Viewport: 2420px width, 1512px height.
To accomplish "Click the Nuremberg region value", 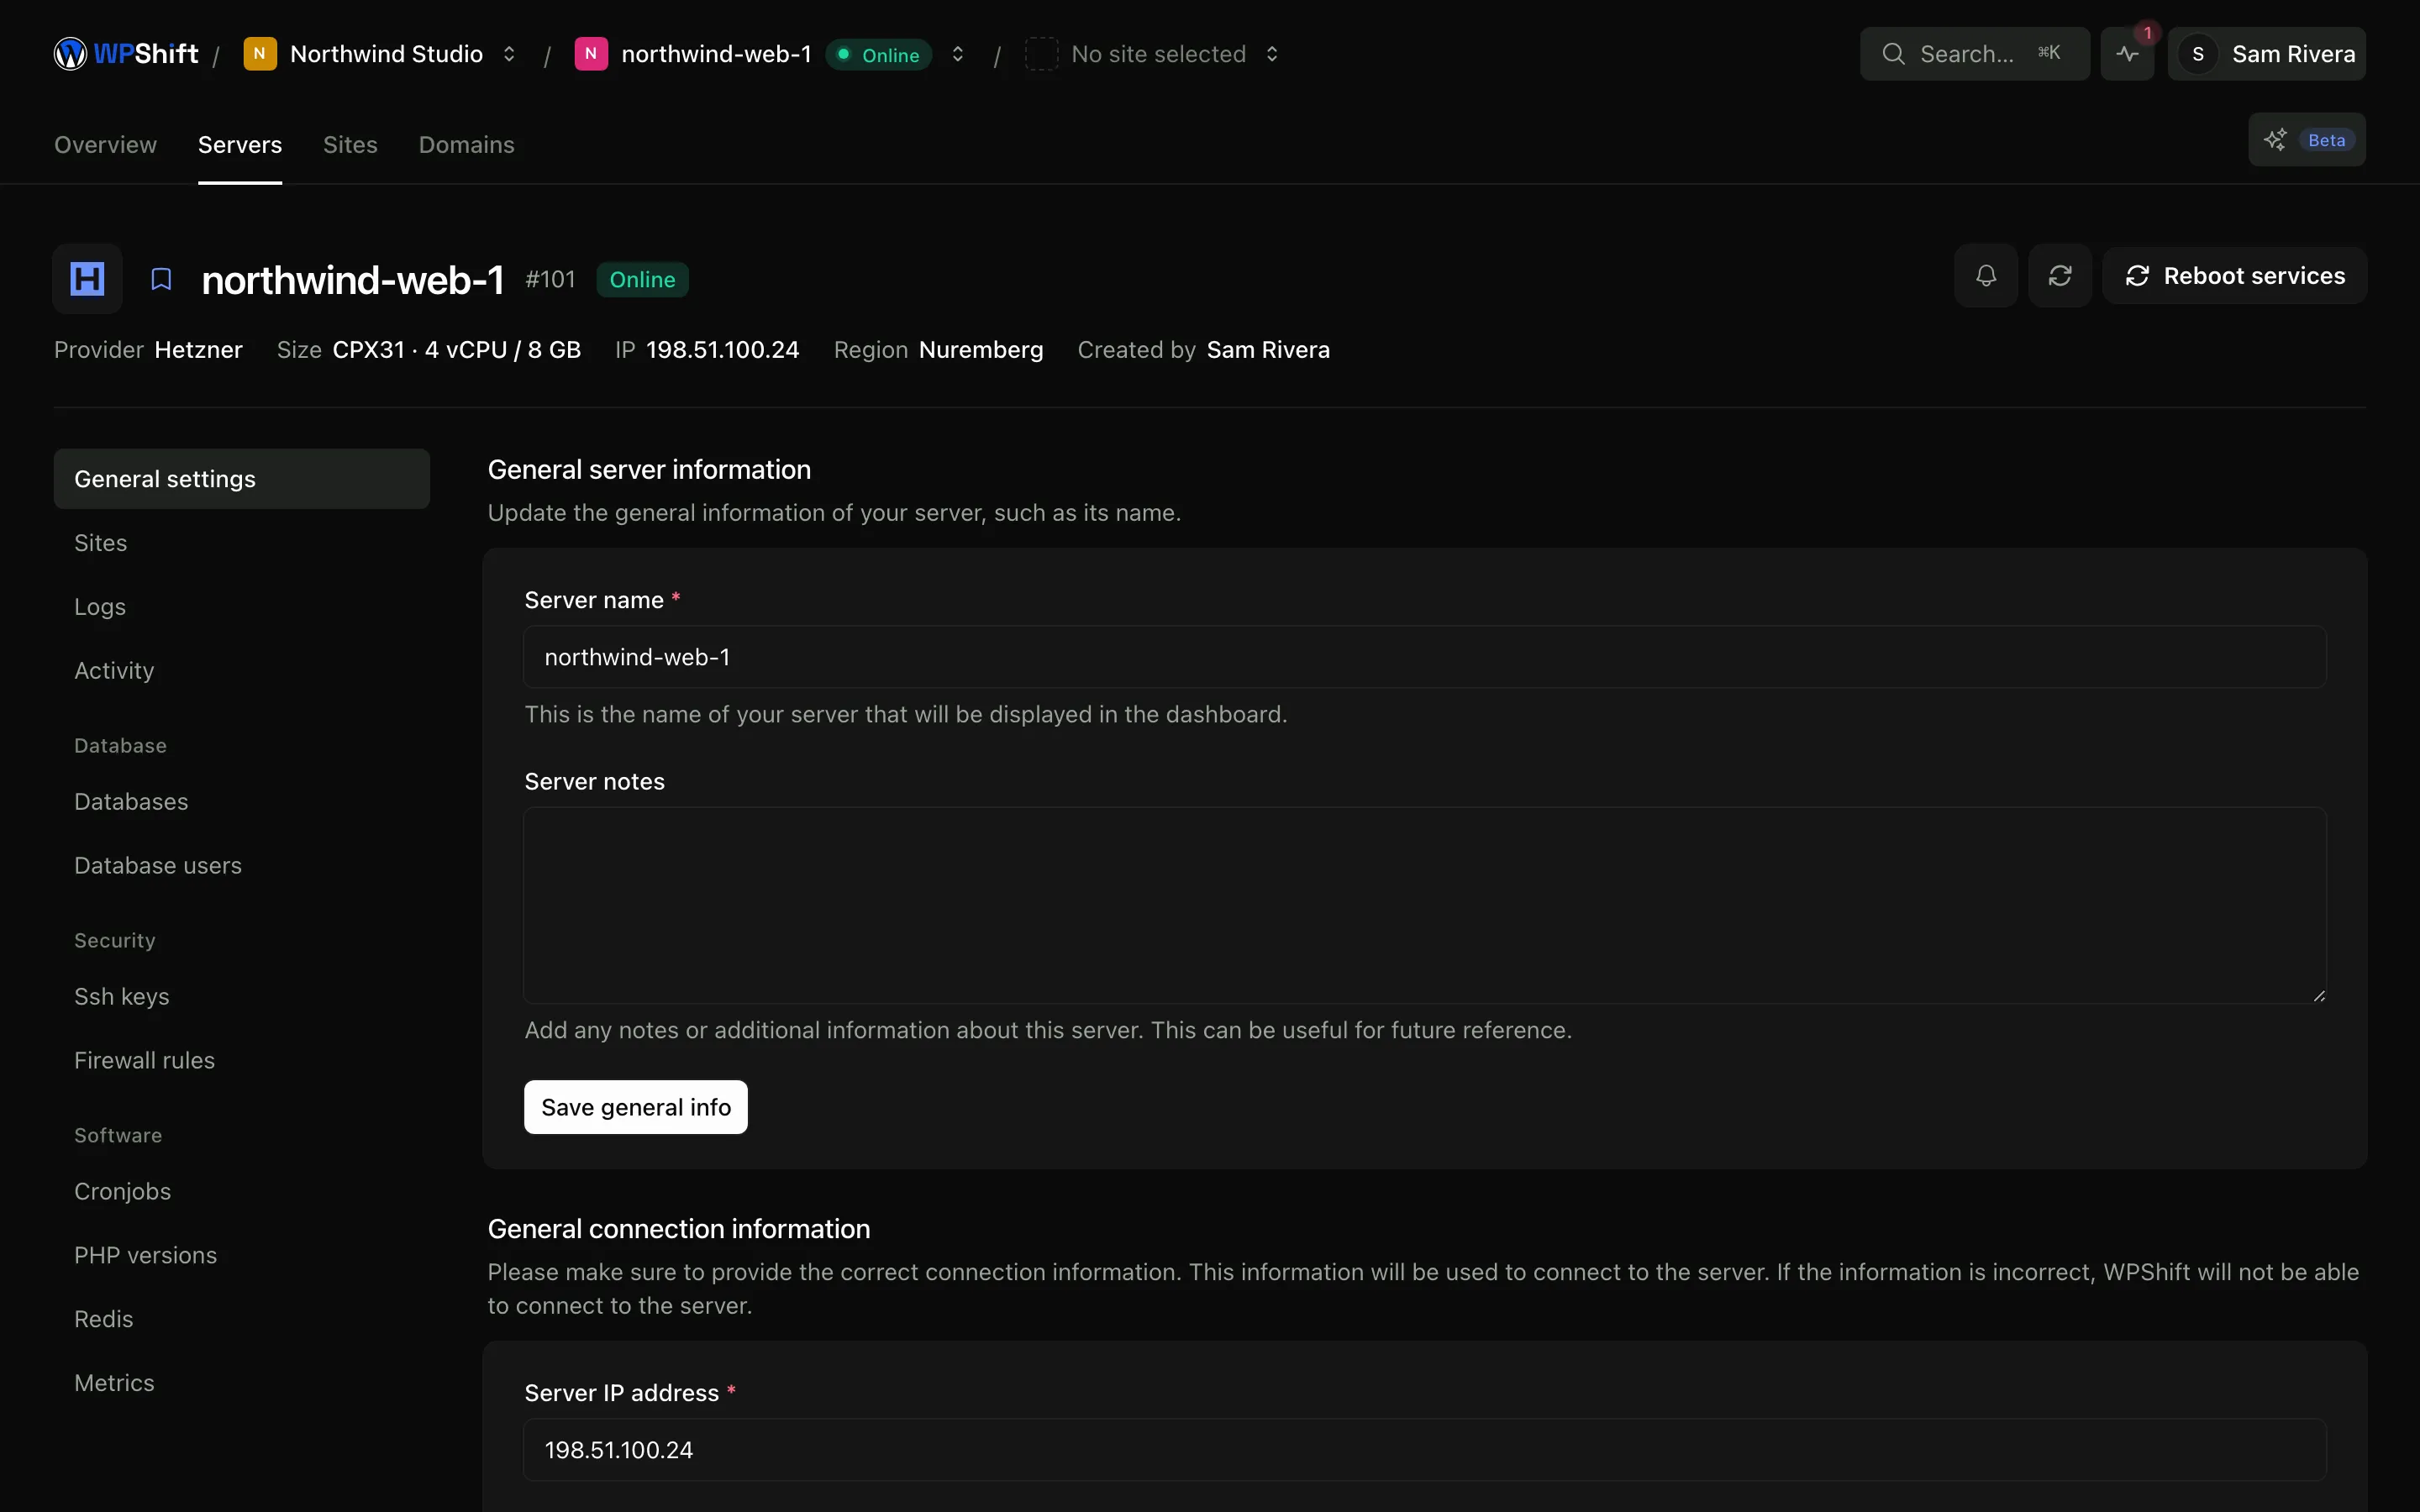I will (x=980, y=350).
